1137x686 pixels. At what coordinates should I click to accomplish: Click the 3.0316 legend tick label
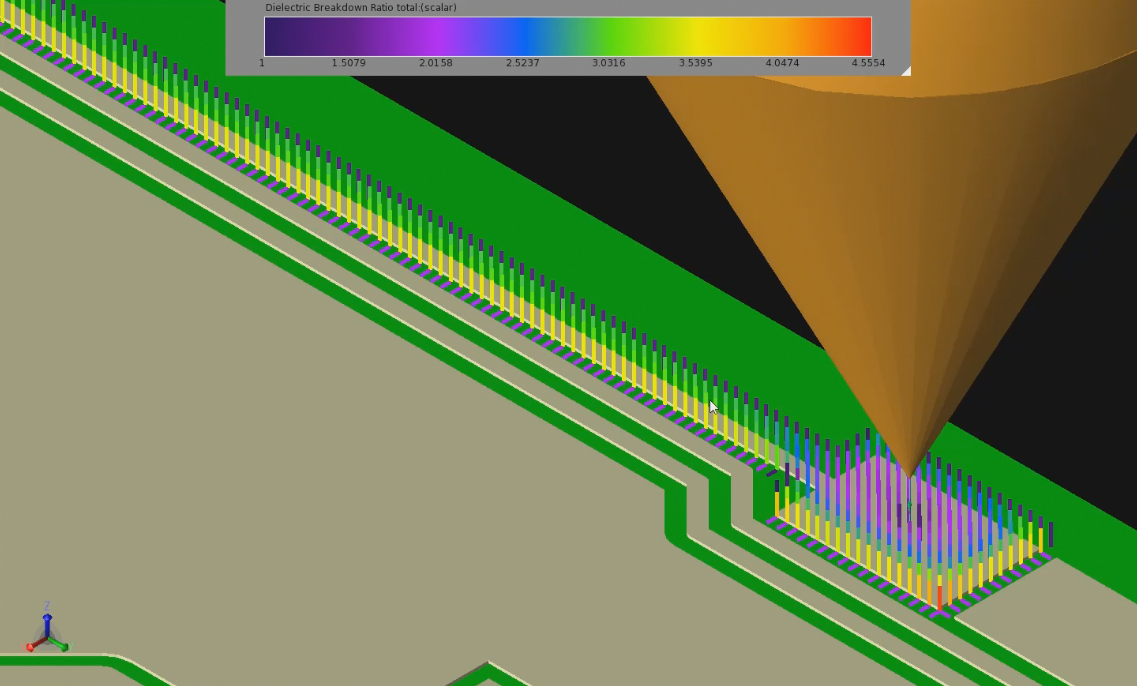point(609,62)
